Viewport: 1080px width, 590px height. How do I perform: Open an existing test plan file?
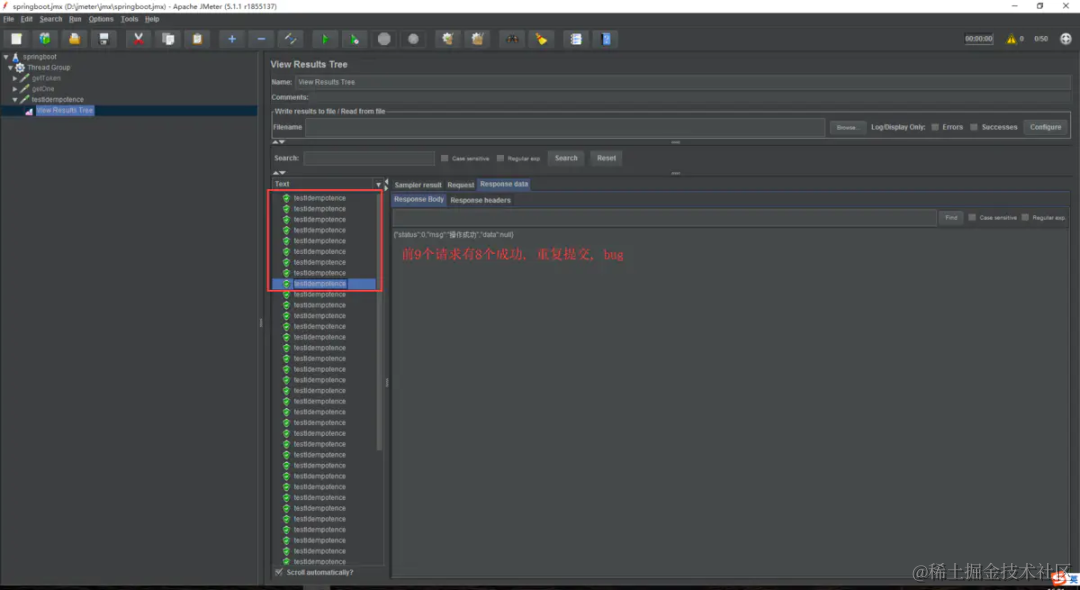(x=74, y=39)
